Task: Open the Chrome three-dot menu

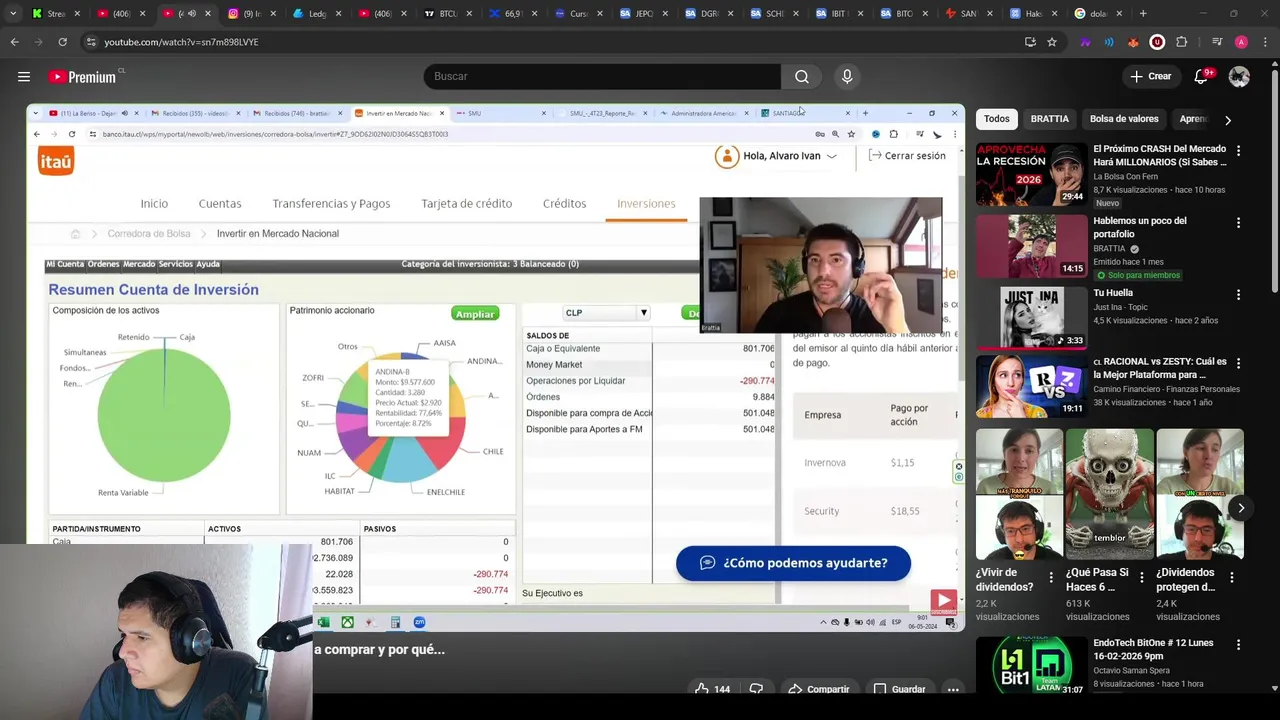Action: (x=1265, y=42)
